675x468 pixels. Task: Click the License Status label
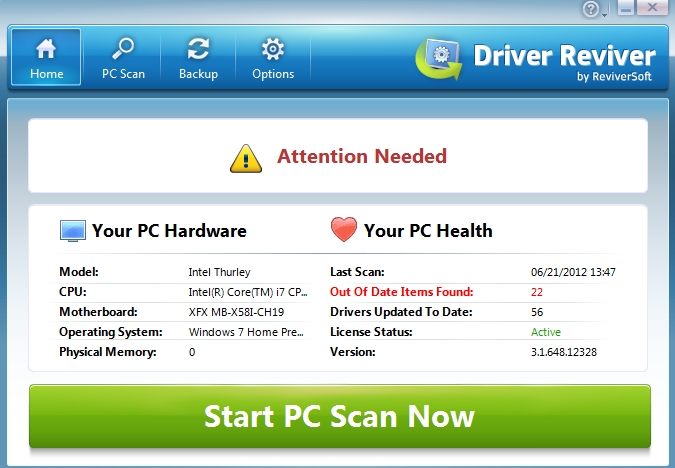371,332
